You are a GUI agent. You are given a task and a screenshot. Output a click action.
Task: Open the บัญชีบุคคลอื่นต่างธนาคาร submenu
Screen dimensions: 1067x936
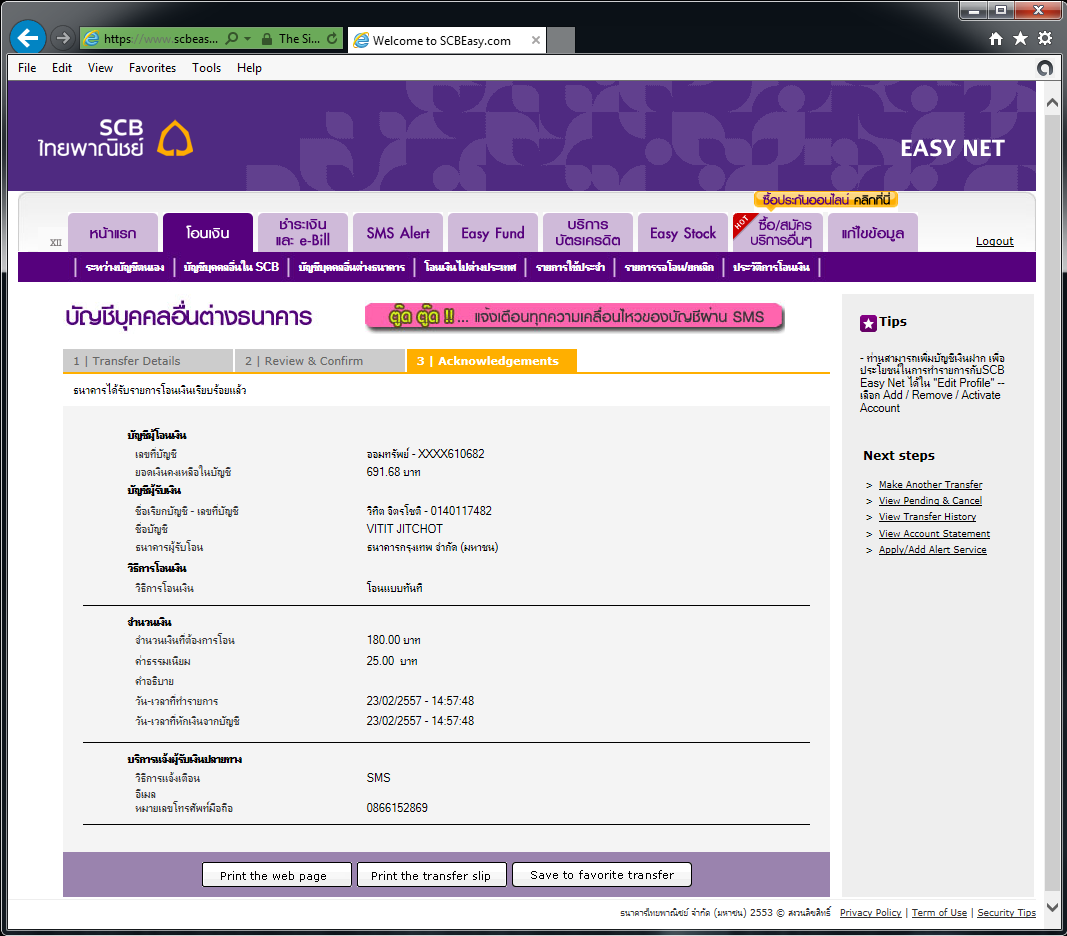point(352,267)
